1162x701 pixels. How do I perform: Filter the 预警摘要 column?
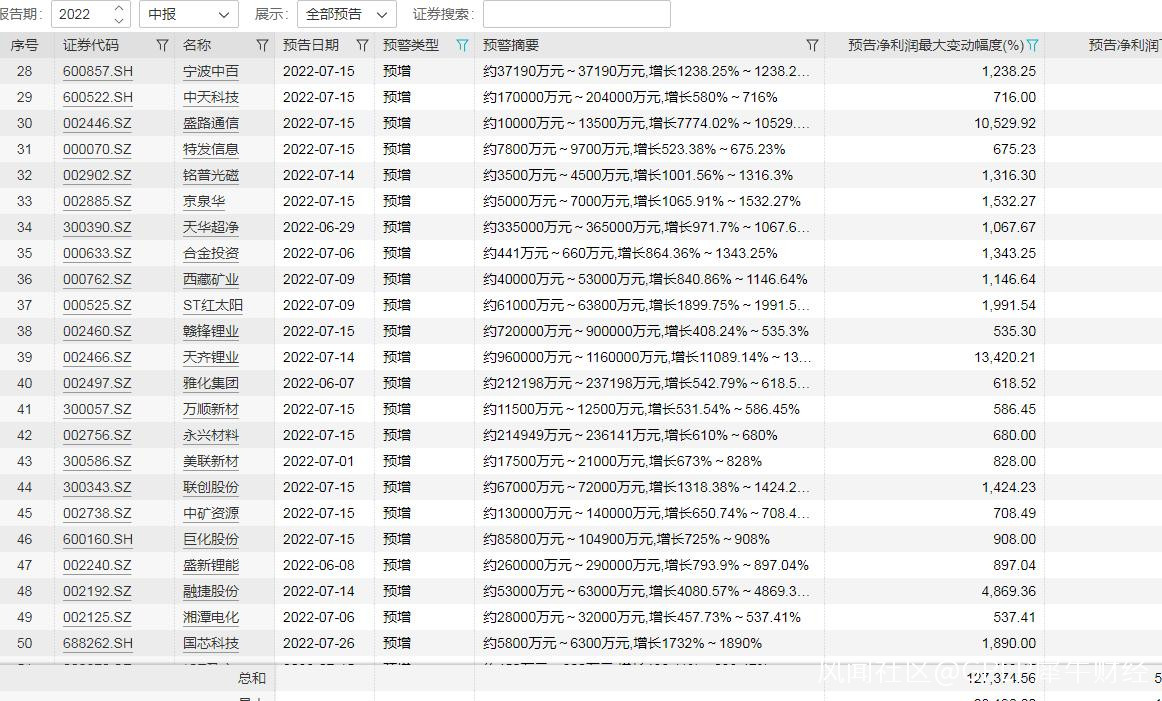click(x=812, y=45)
